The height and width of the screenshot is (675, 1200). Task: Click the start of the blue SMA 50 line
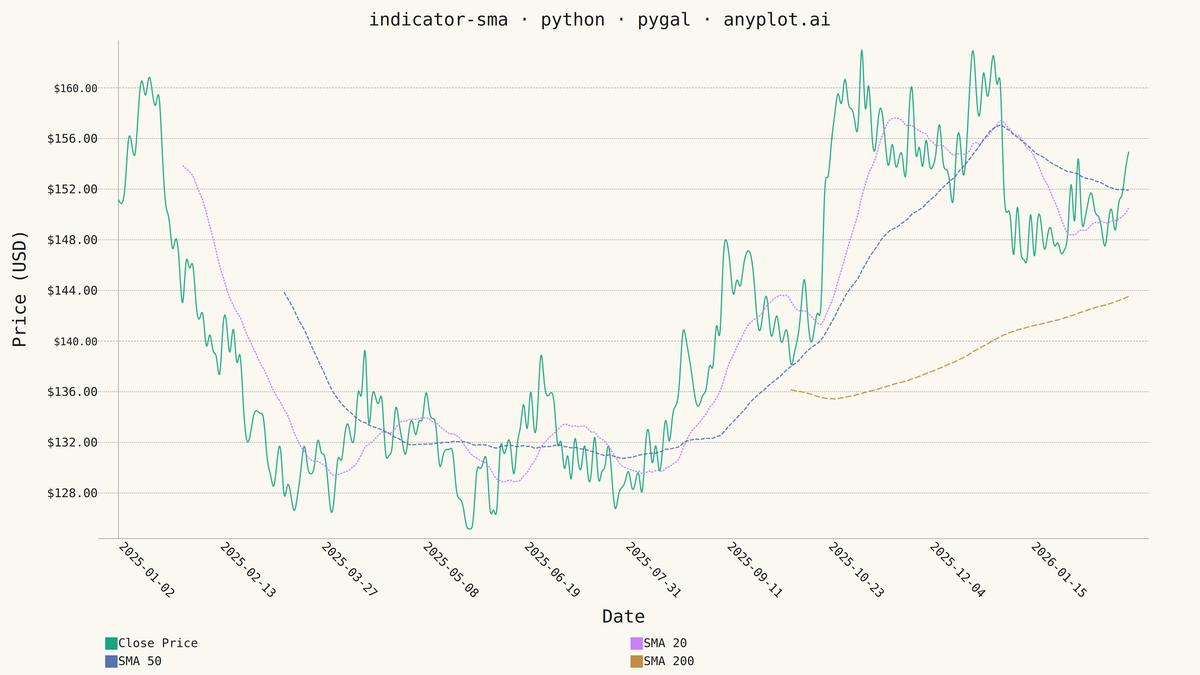point(284,292)
